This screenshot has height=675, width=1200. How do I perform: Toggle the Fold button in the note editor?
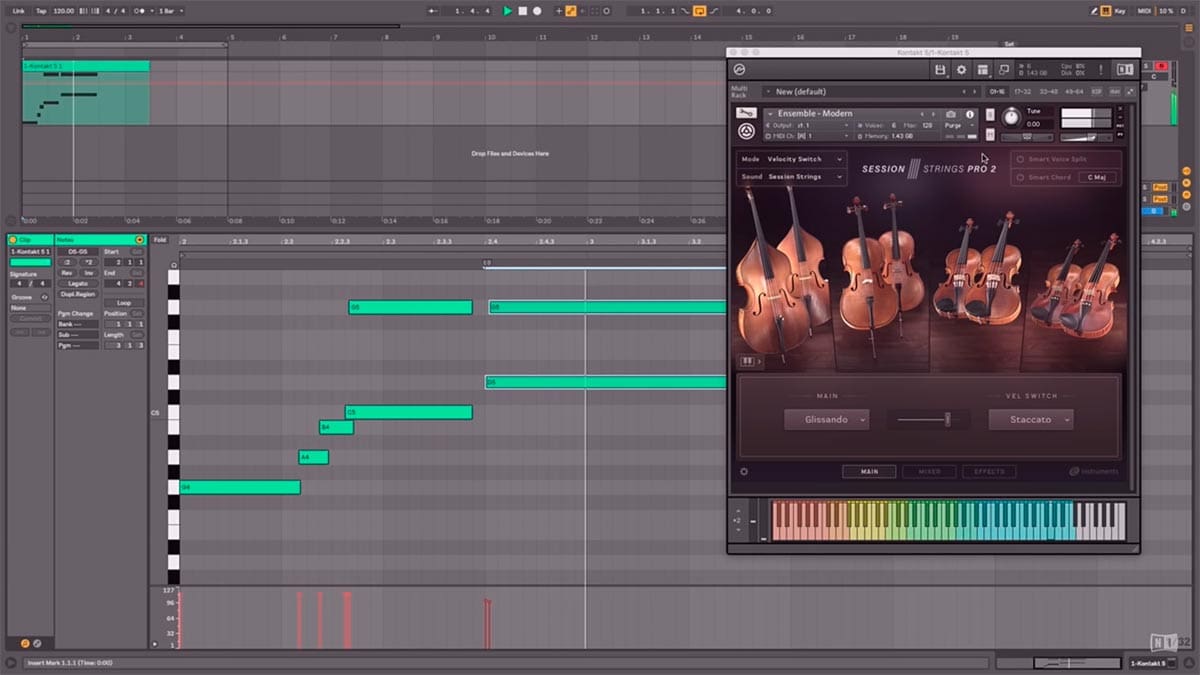tap(160, 240)
